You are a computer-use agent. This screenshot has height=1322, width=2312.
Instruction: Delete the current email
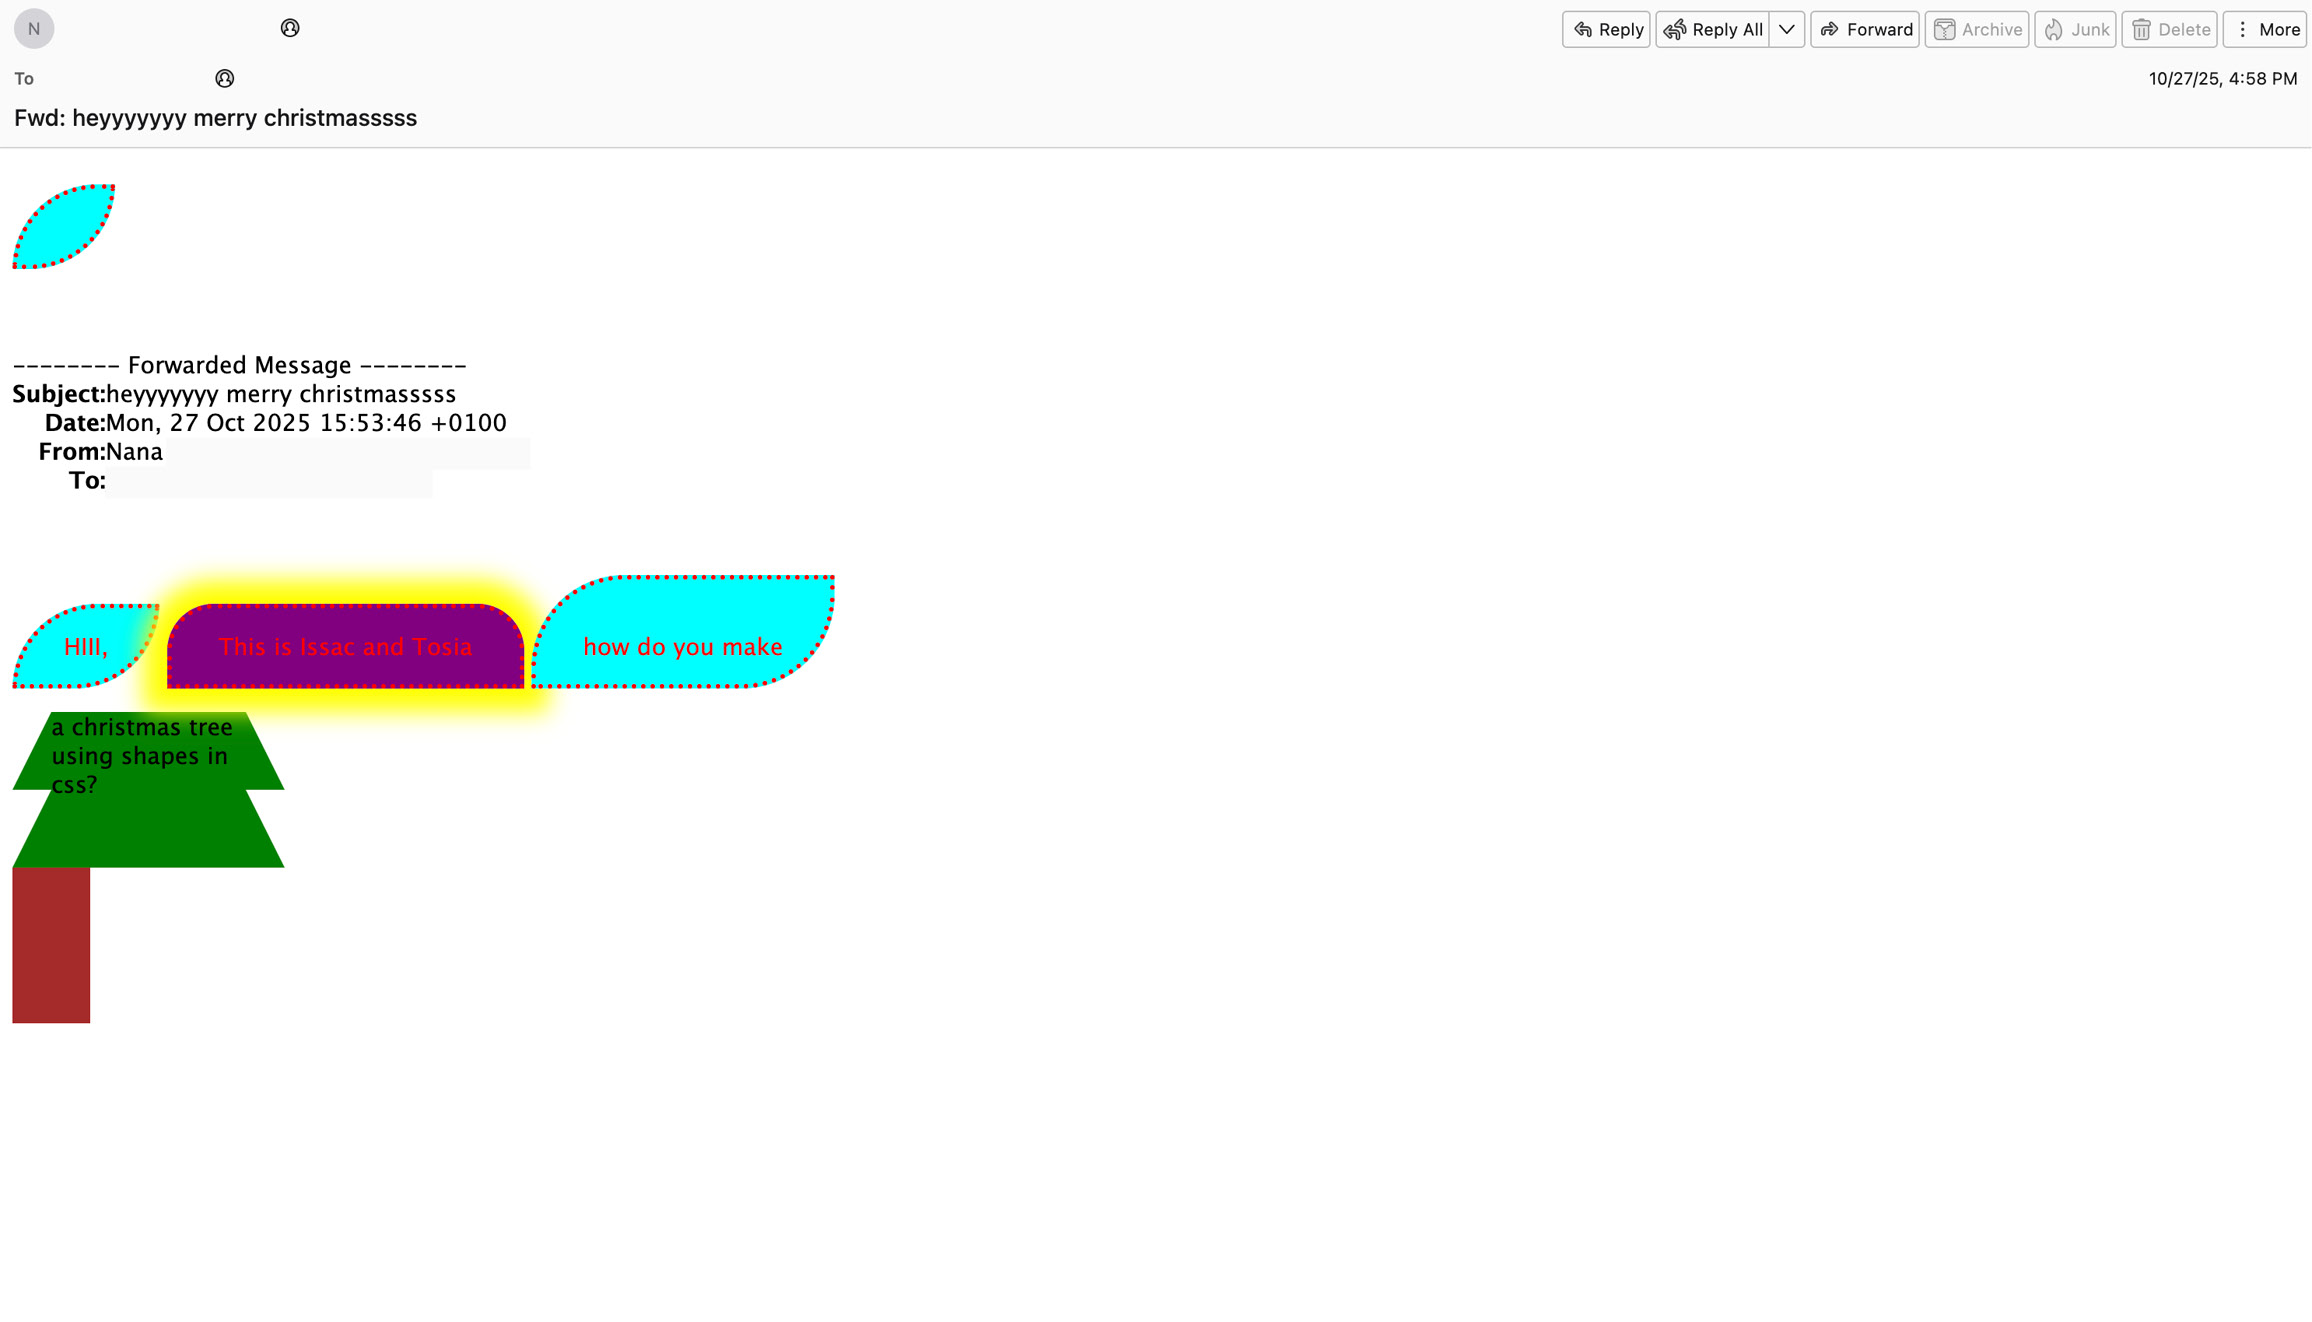[x=2169, y=30]
